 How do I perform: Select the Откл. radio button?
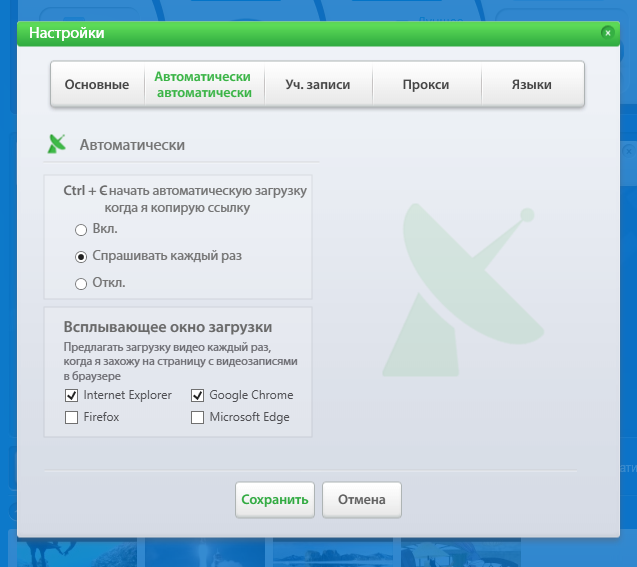[82, 284]
